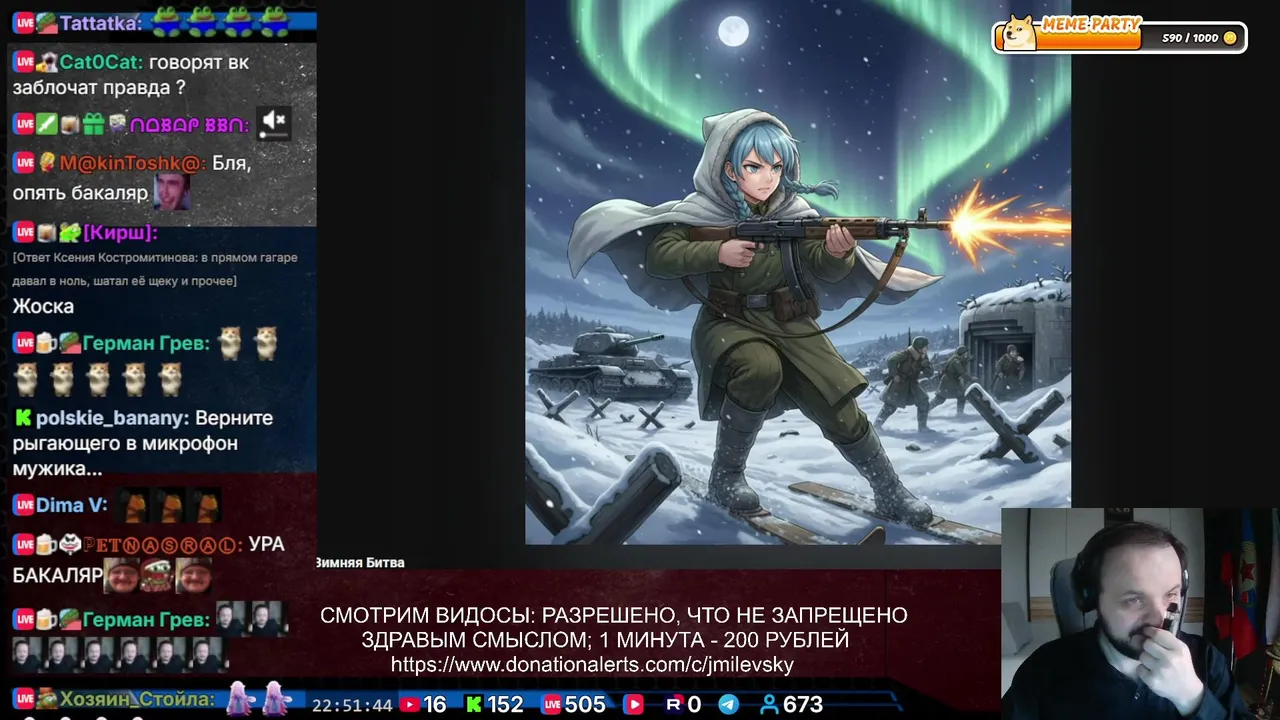Click the anime soldier winter battle image
The image size is (1280, 720).
pyautogui.click(x=798, y=272)
